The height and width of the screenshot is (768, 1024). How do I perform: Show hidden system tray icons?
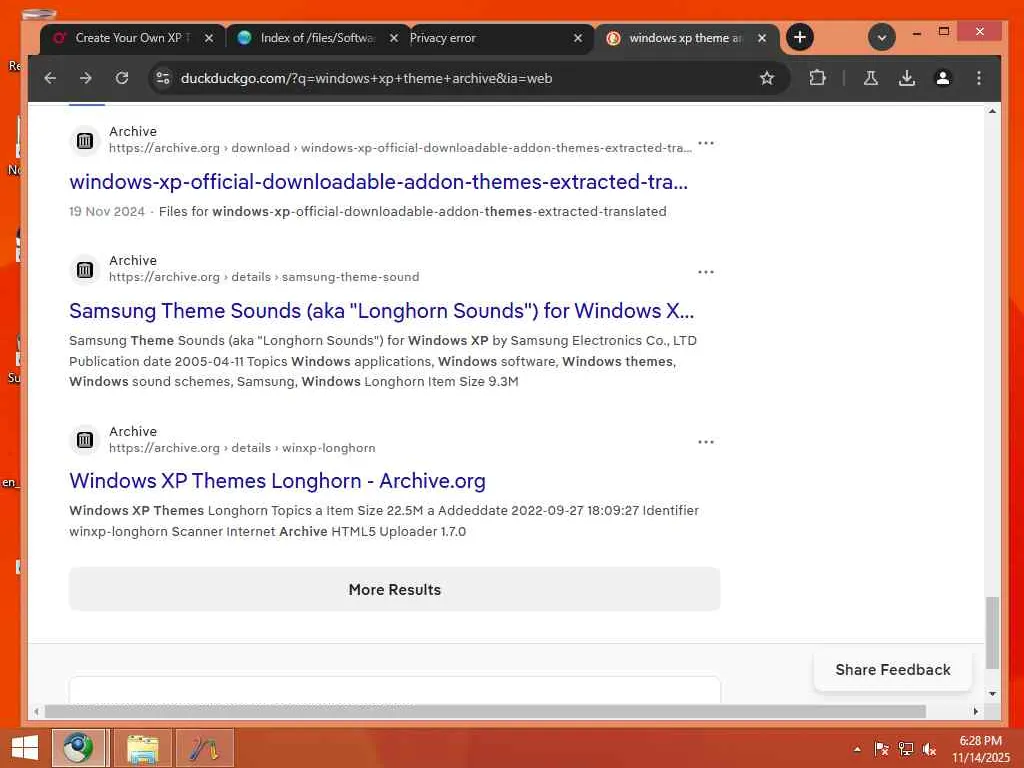(857, 749)
